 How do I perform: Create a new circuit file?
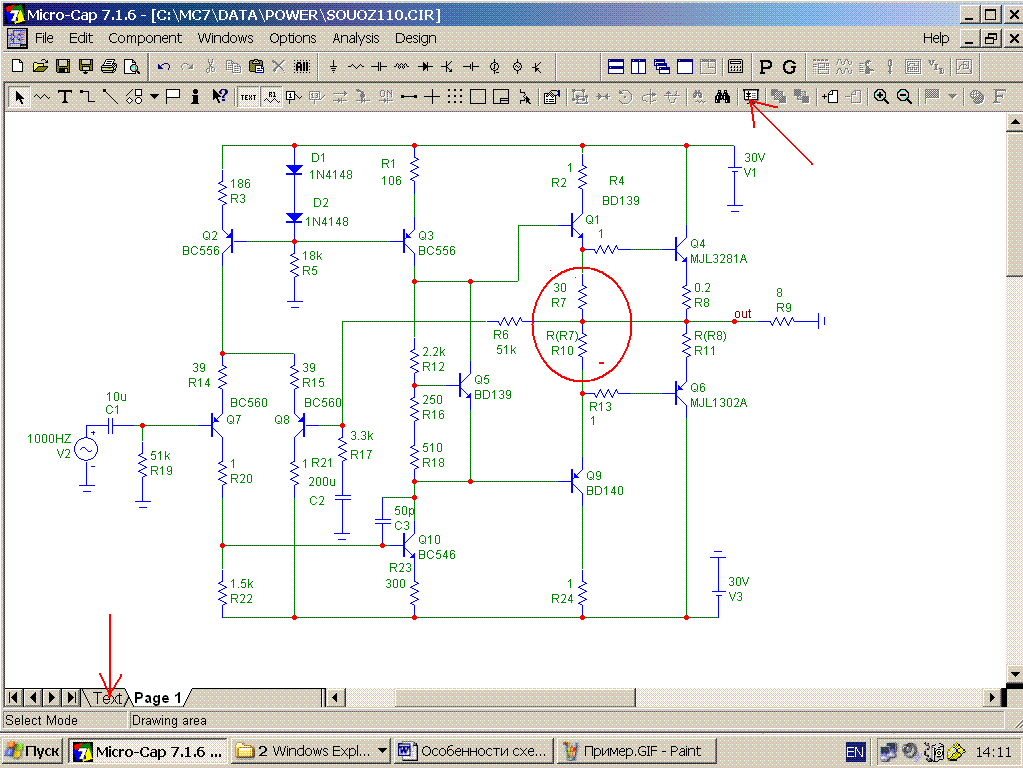18,66
